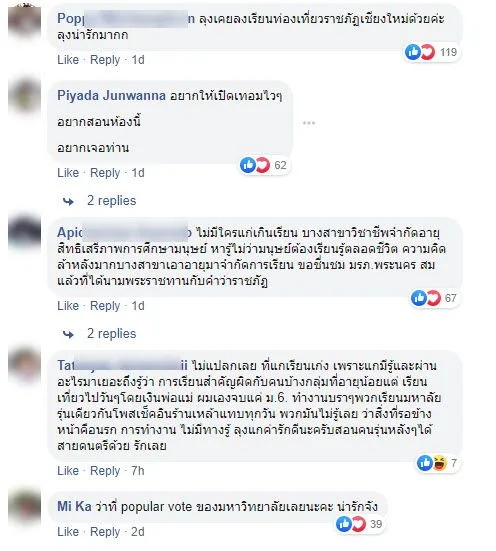
Task: Click Mi Ka's profile picture thumbnail
Action: point(24,507)
